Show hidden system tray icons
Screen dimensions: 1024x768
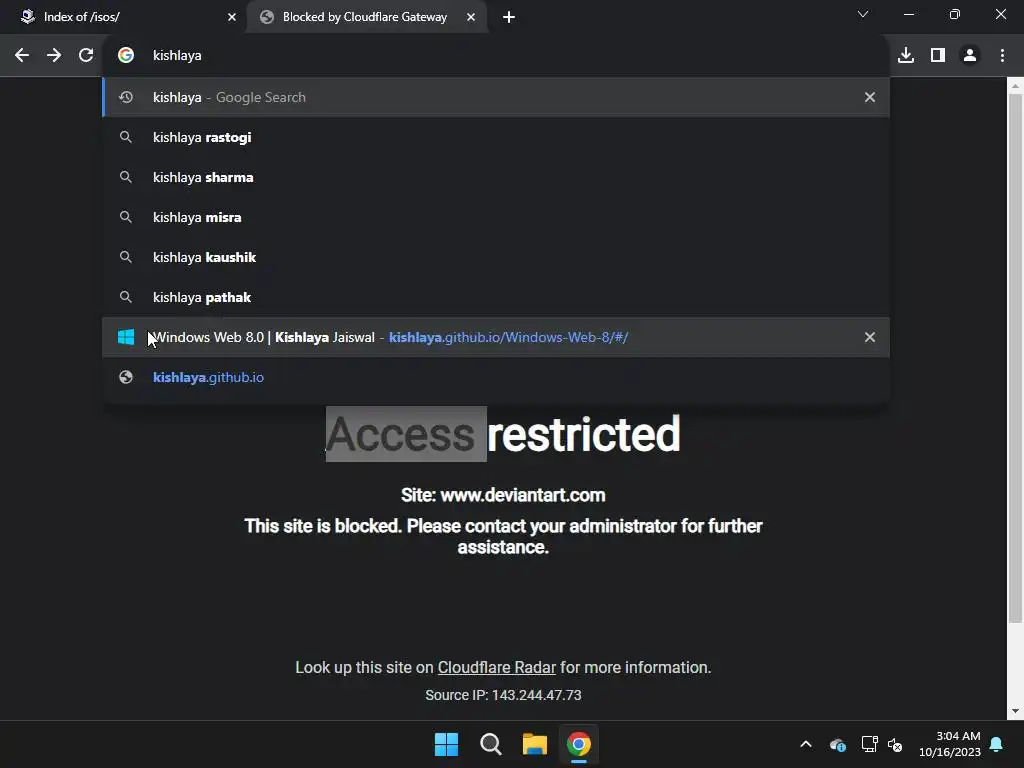[x=806, y=744]
